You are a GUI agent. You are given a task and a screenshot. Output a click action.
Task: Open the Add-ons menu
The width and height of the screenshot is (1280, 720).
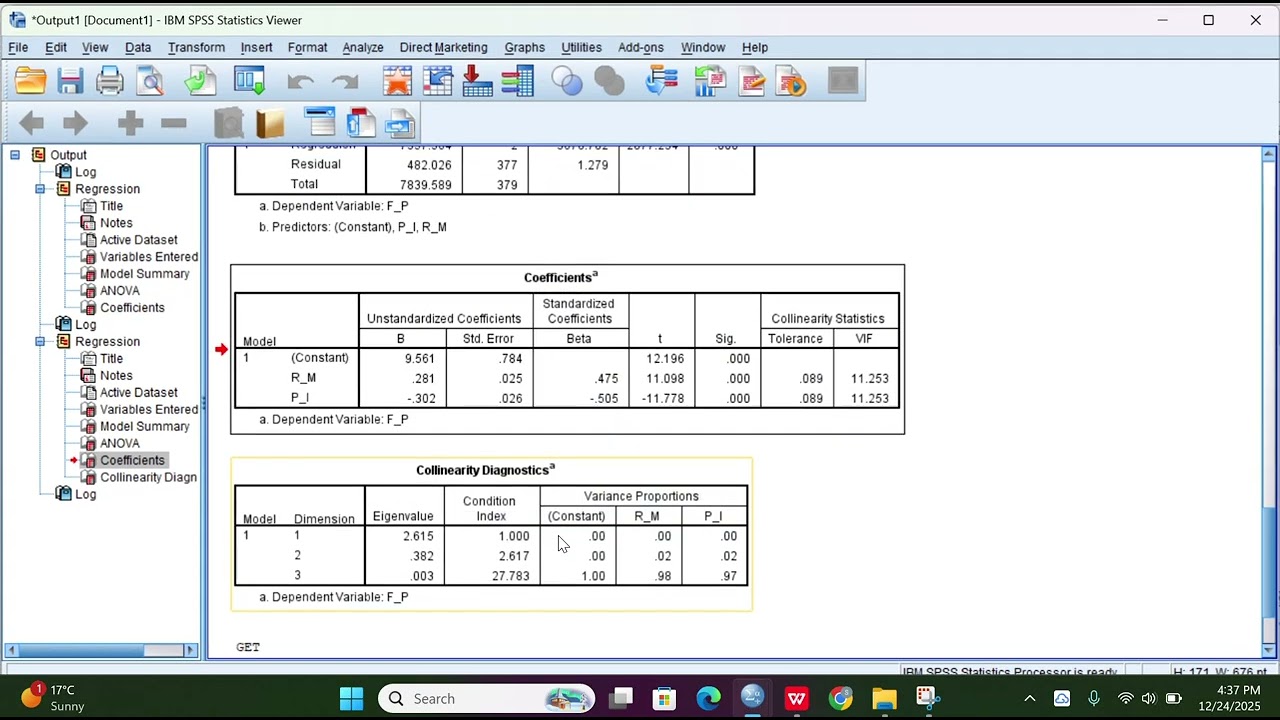641,47
